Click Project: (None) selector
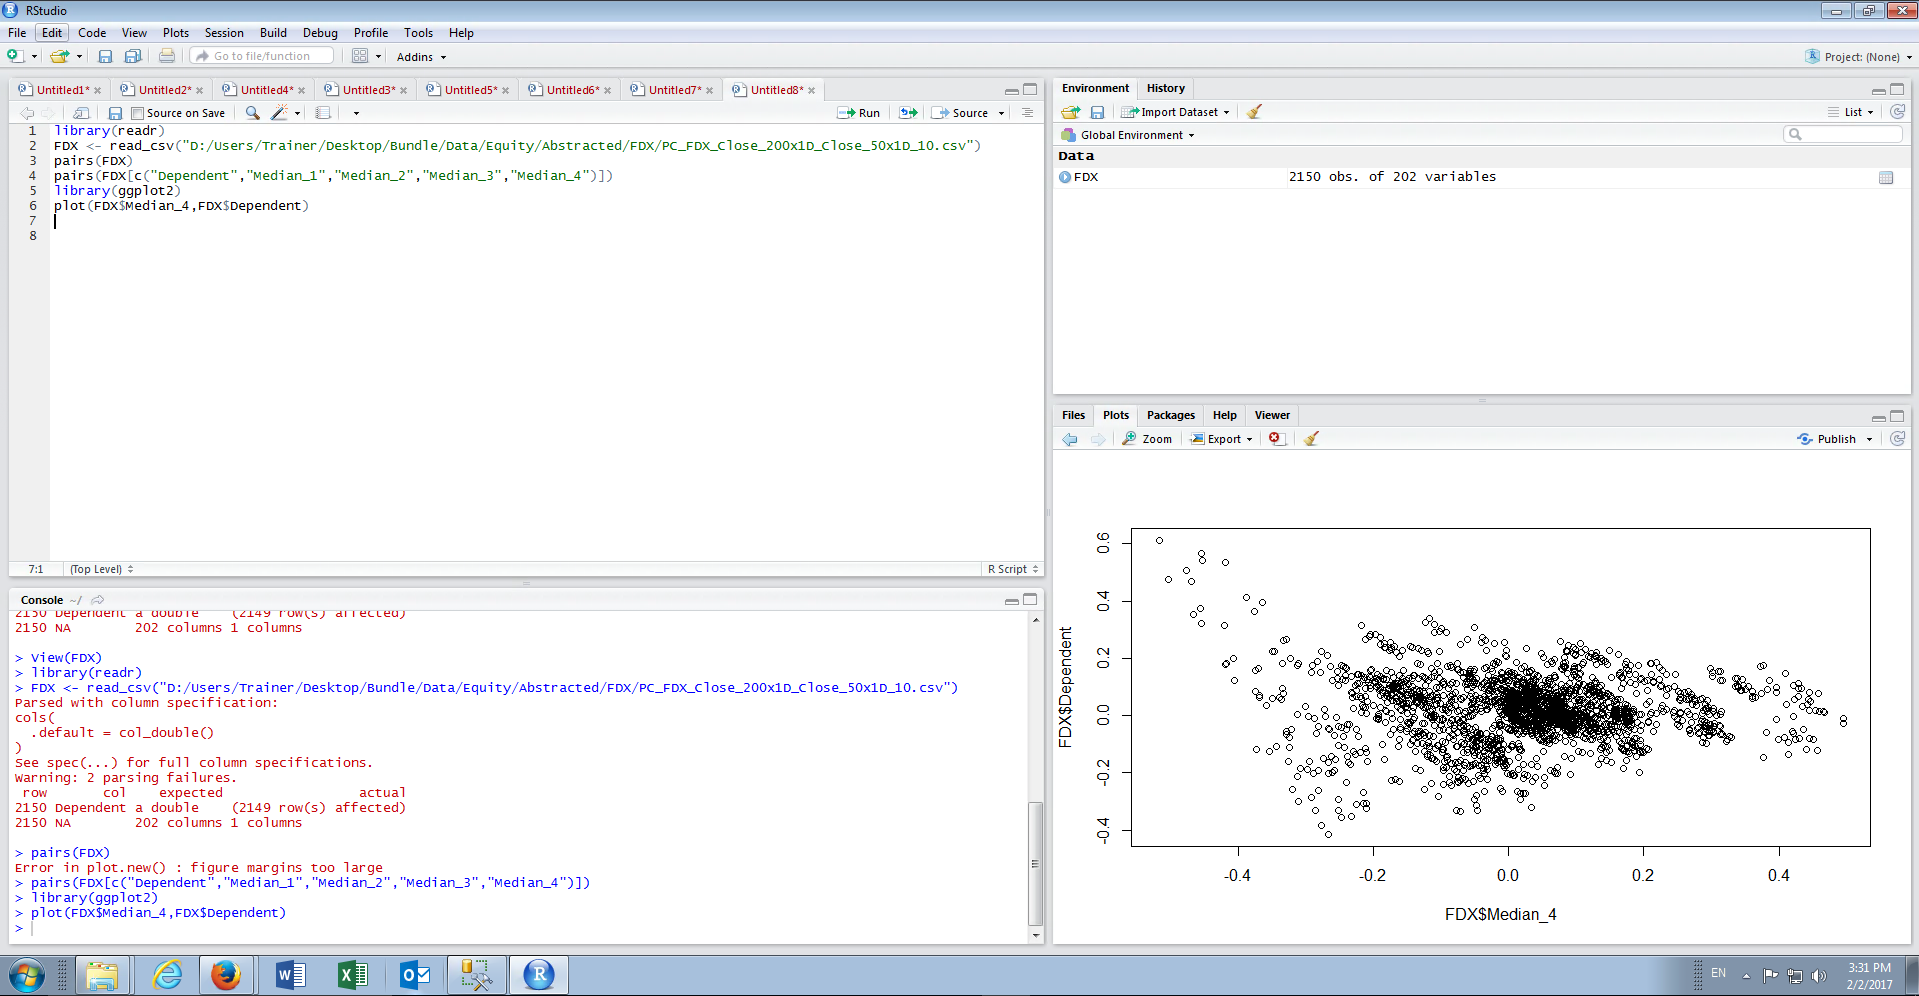The width and height of the screenshot is (1919, 996). point(1859,57)
